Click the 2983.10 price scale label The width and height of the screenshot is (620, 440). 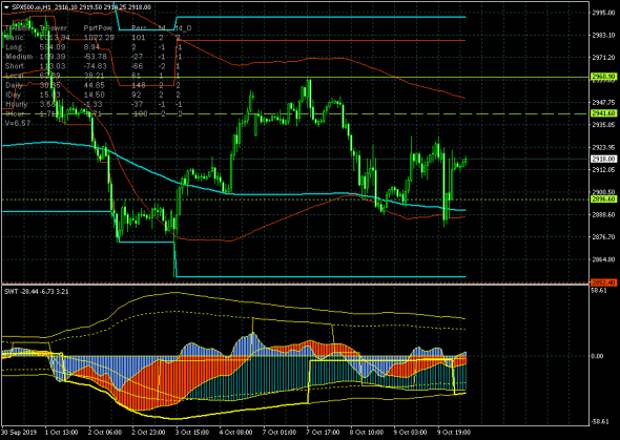(x=604, y=35)
